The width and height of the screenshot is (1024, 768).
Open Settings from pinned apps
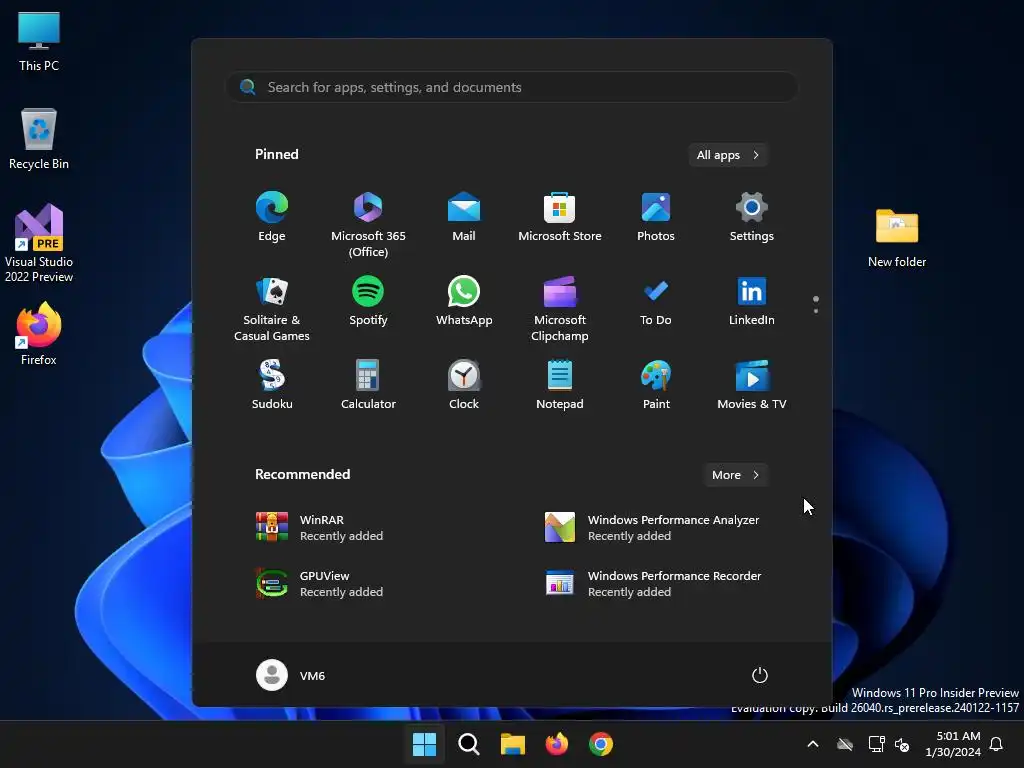point(752,217)
